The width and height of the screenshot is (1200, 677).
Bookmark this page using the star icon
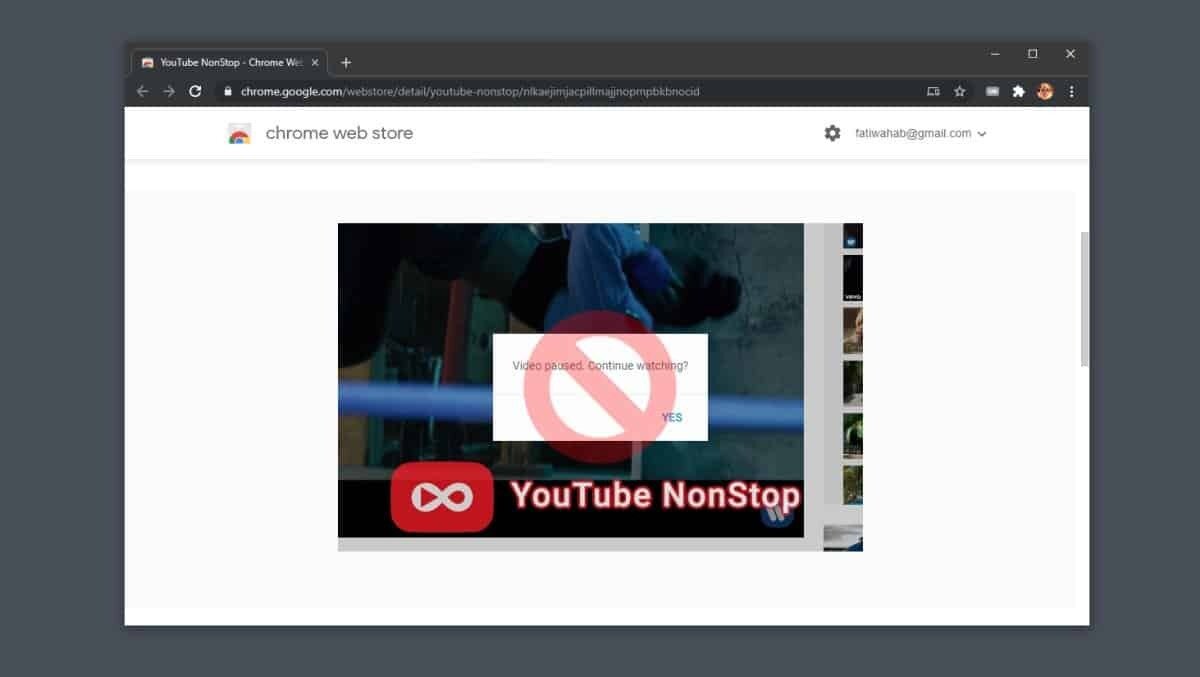tap(960, 91)
